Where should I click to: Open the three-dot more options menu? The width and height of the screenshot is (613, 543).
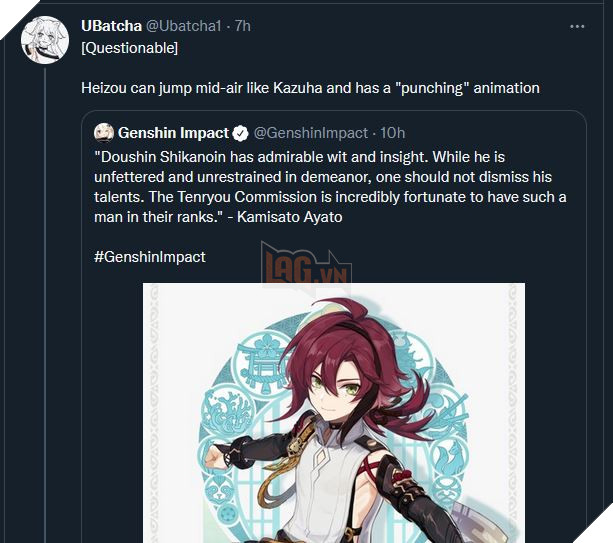[576, 25]
